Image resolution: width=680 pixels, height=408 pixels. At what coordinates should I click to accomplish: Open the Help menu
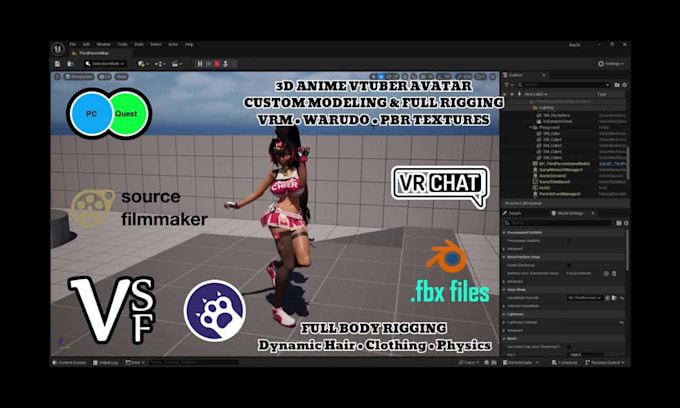(189, 44)
